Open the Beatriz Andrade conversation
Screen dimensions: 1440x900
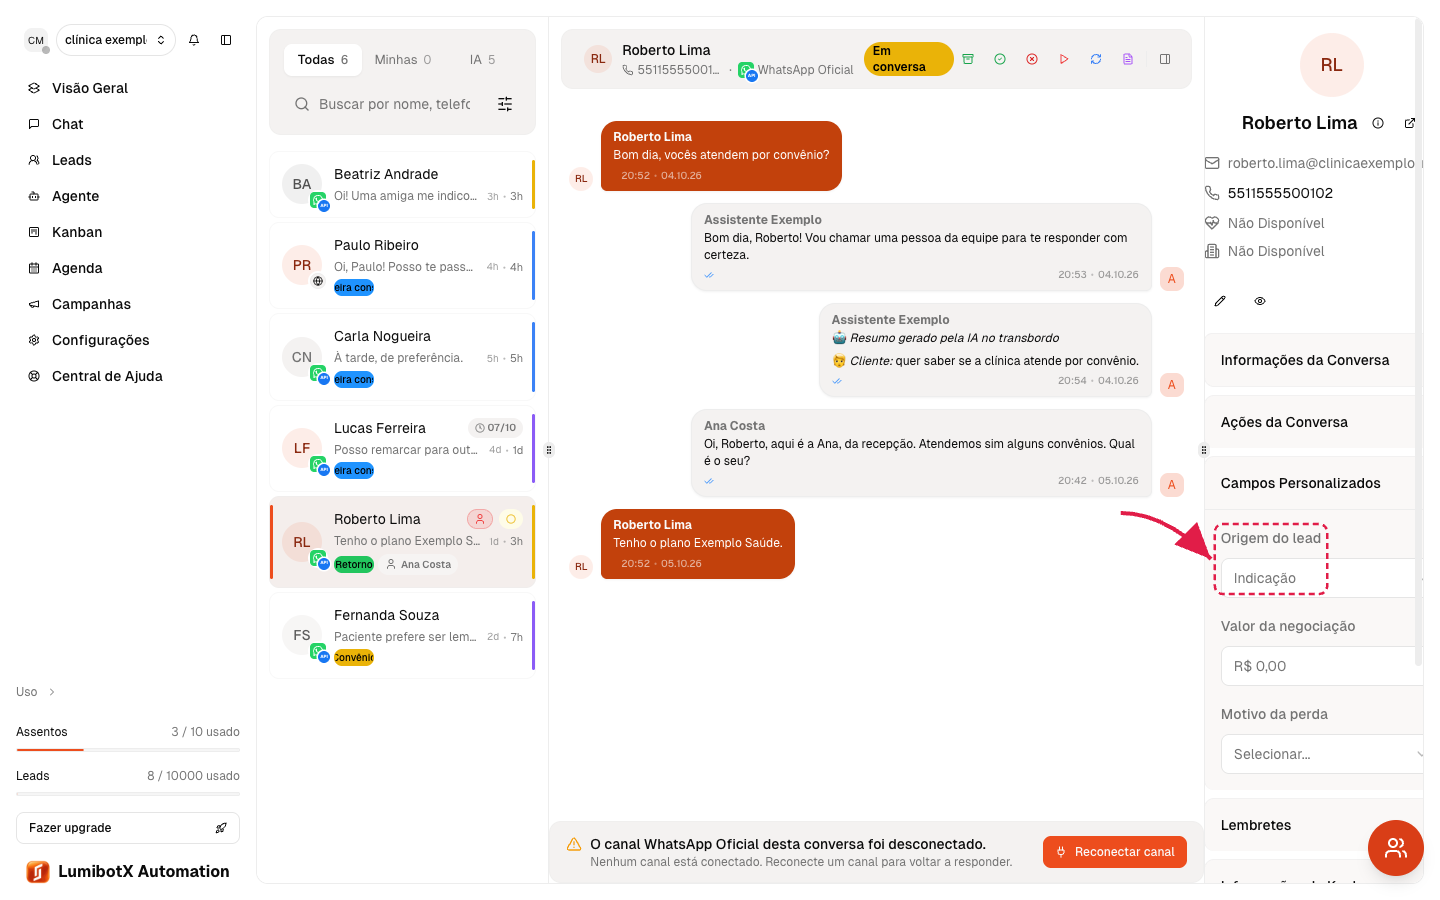[x=402, y=184]
